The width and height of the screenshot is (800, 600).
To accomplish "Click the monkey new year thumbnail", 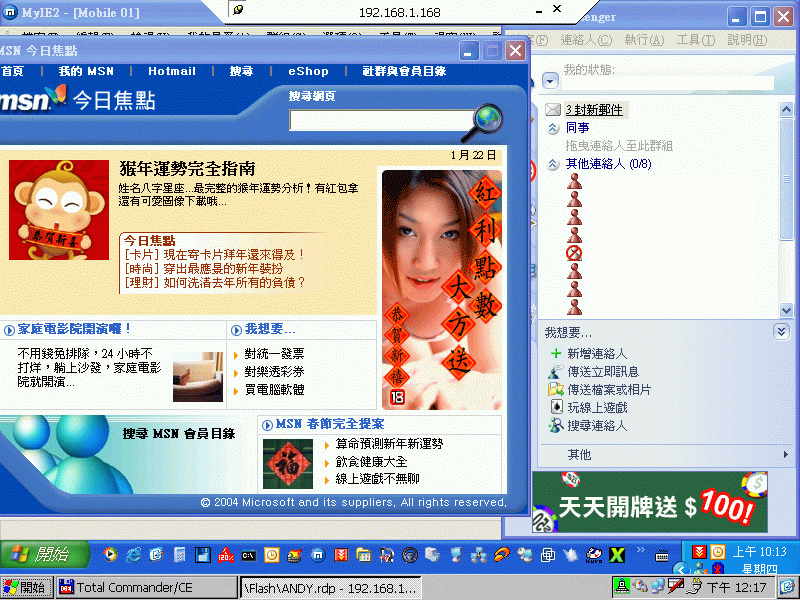I will click(59, 210).
